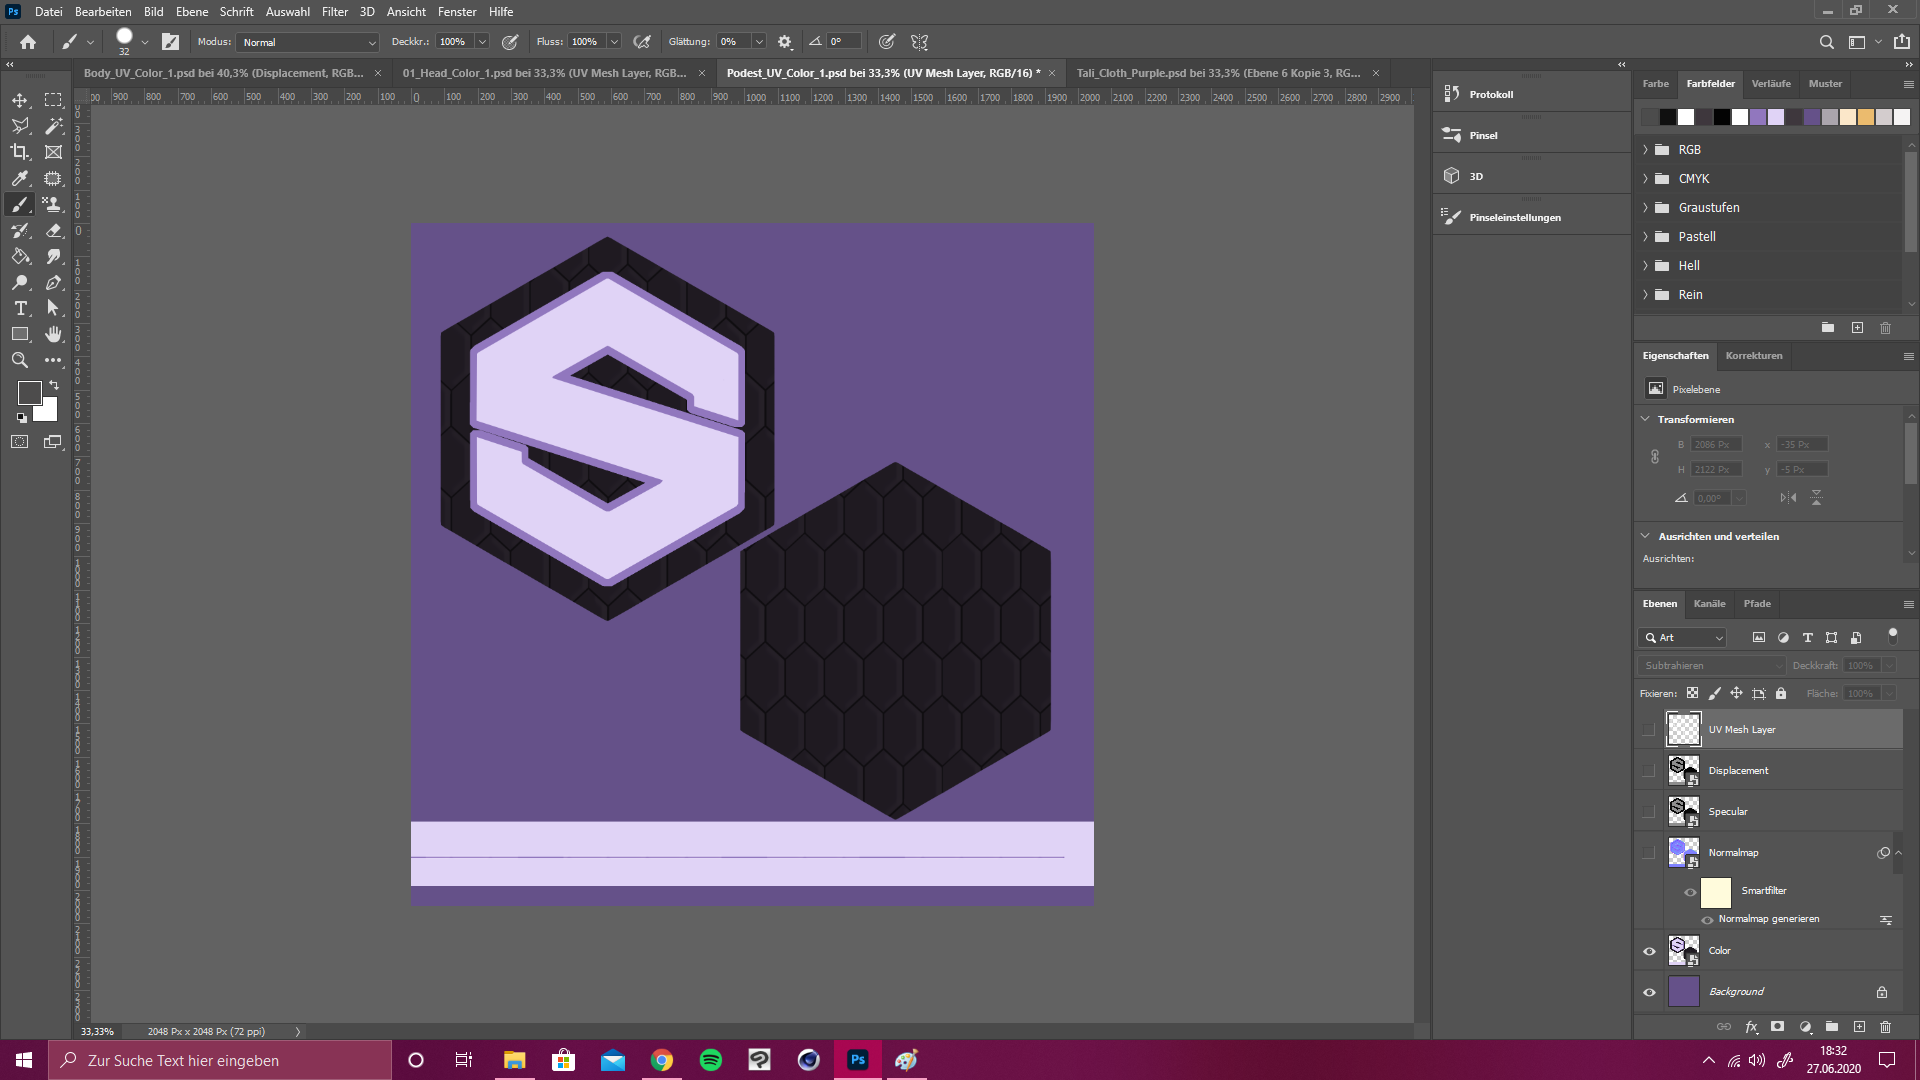
Task: Select the Eyedropper tool
Action: (20, 178)
